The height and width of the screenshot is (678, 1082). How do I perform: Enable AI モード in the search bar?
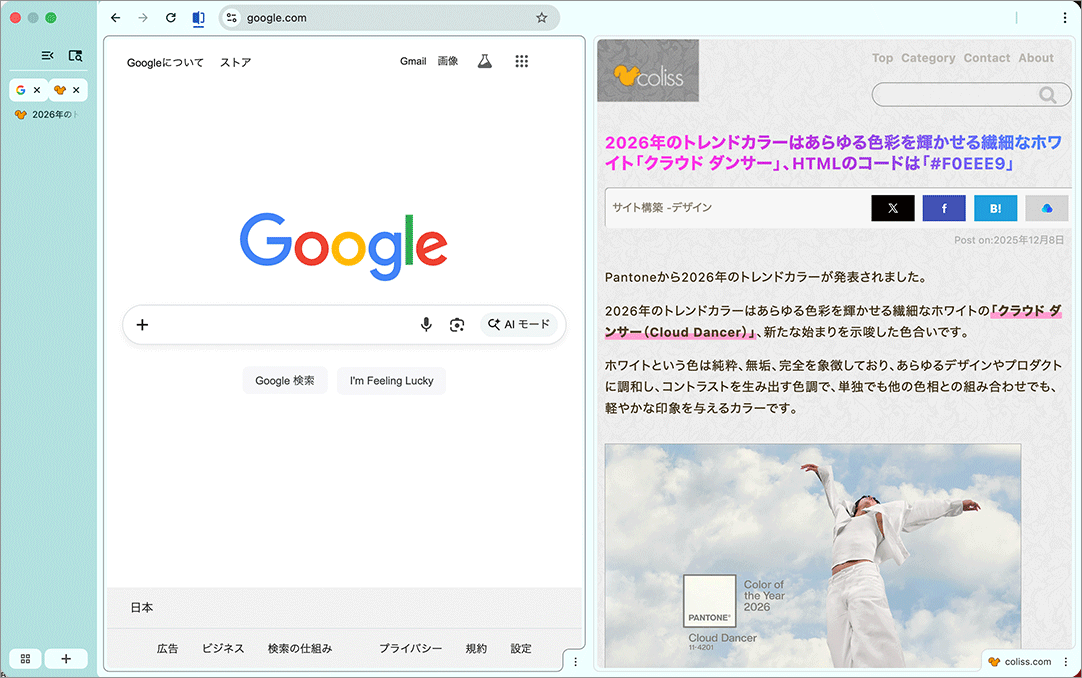520,324
